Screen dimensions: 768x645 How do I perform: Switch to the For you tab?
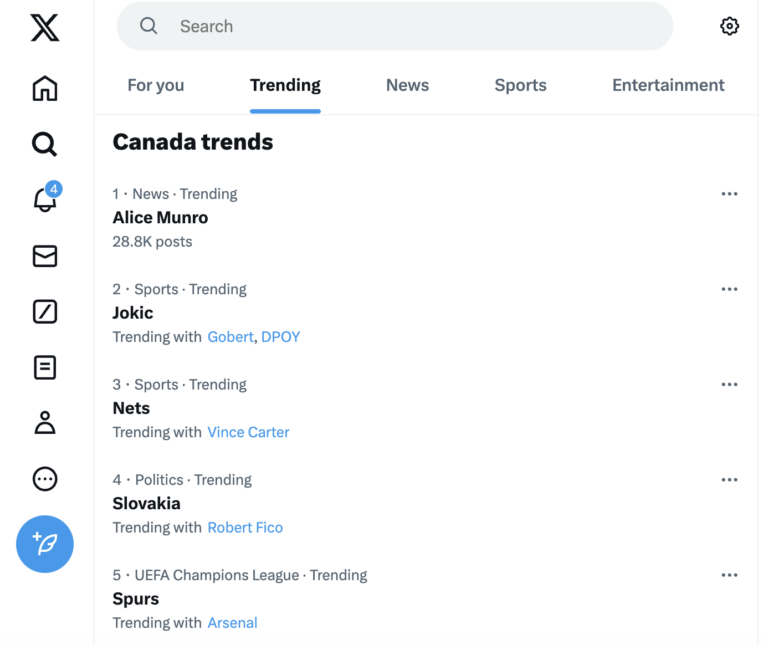[x=156, y=85]
